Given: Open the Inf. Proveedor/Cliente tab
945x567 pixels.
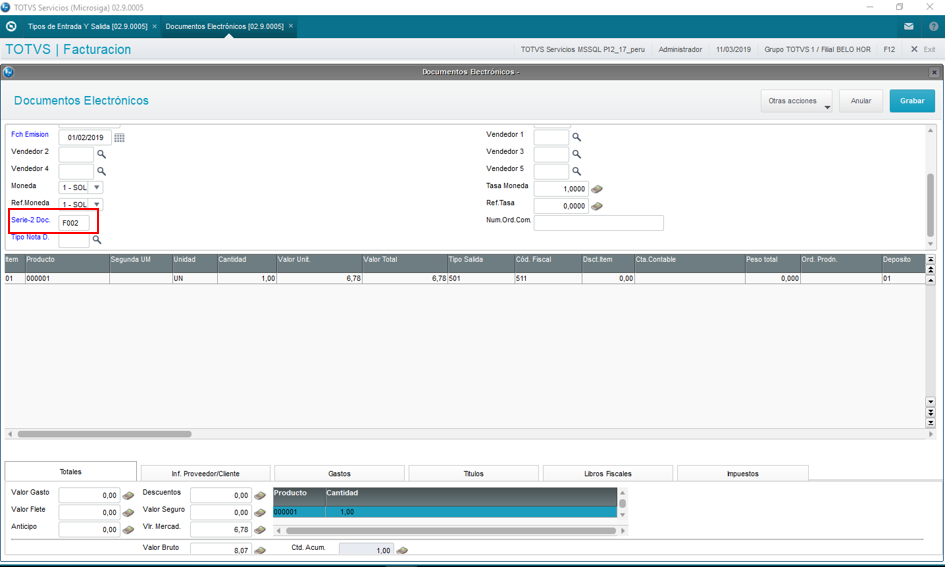Looking at the screenshot, I should coord(206,474).
